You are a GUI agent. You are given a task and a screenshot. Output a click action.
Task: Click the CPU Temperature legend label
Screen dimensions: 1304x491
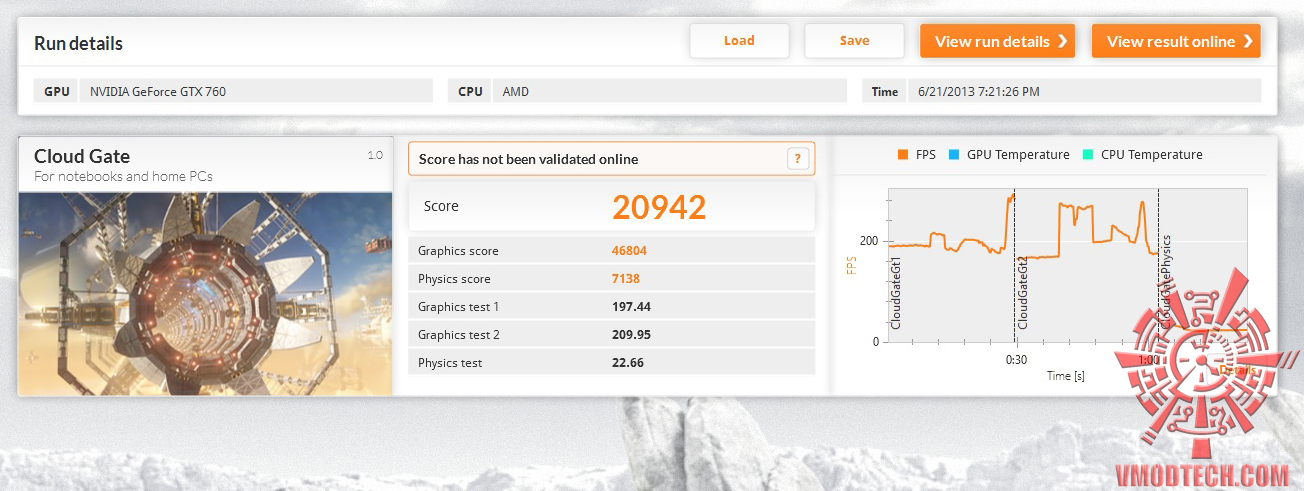coord(1152,155)
